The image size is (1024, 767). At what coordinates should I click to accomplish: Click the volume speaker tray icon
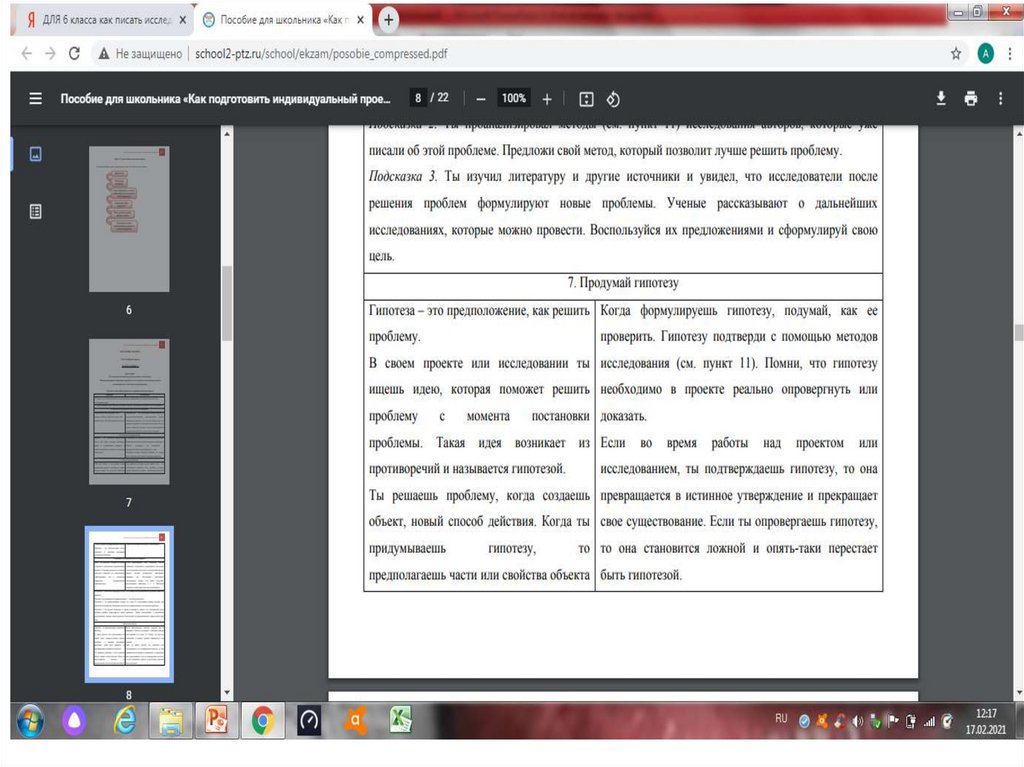857,721
